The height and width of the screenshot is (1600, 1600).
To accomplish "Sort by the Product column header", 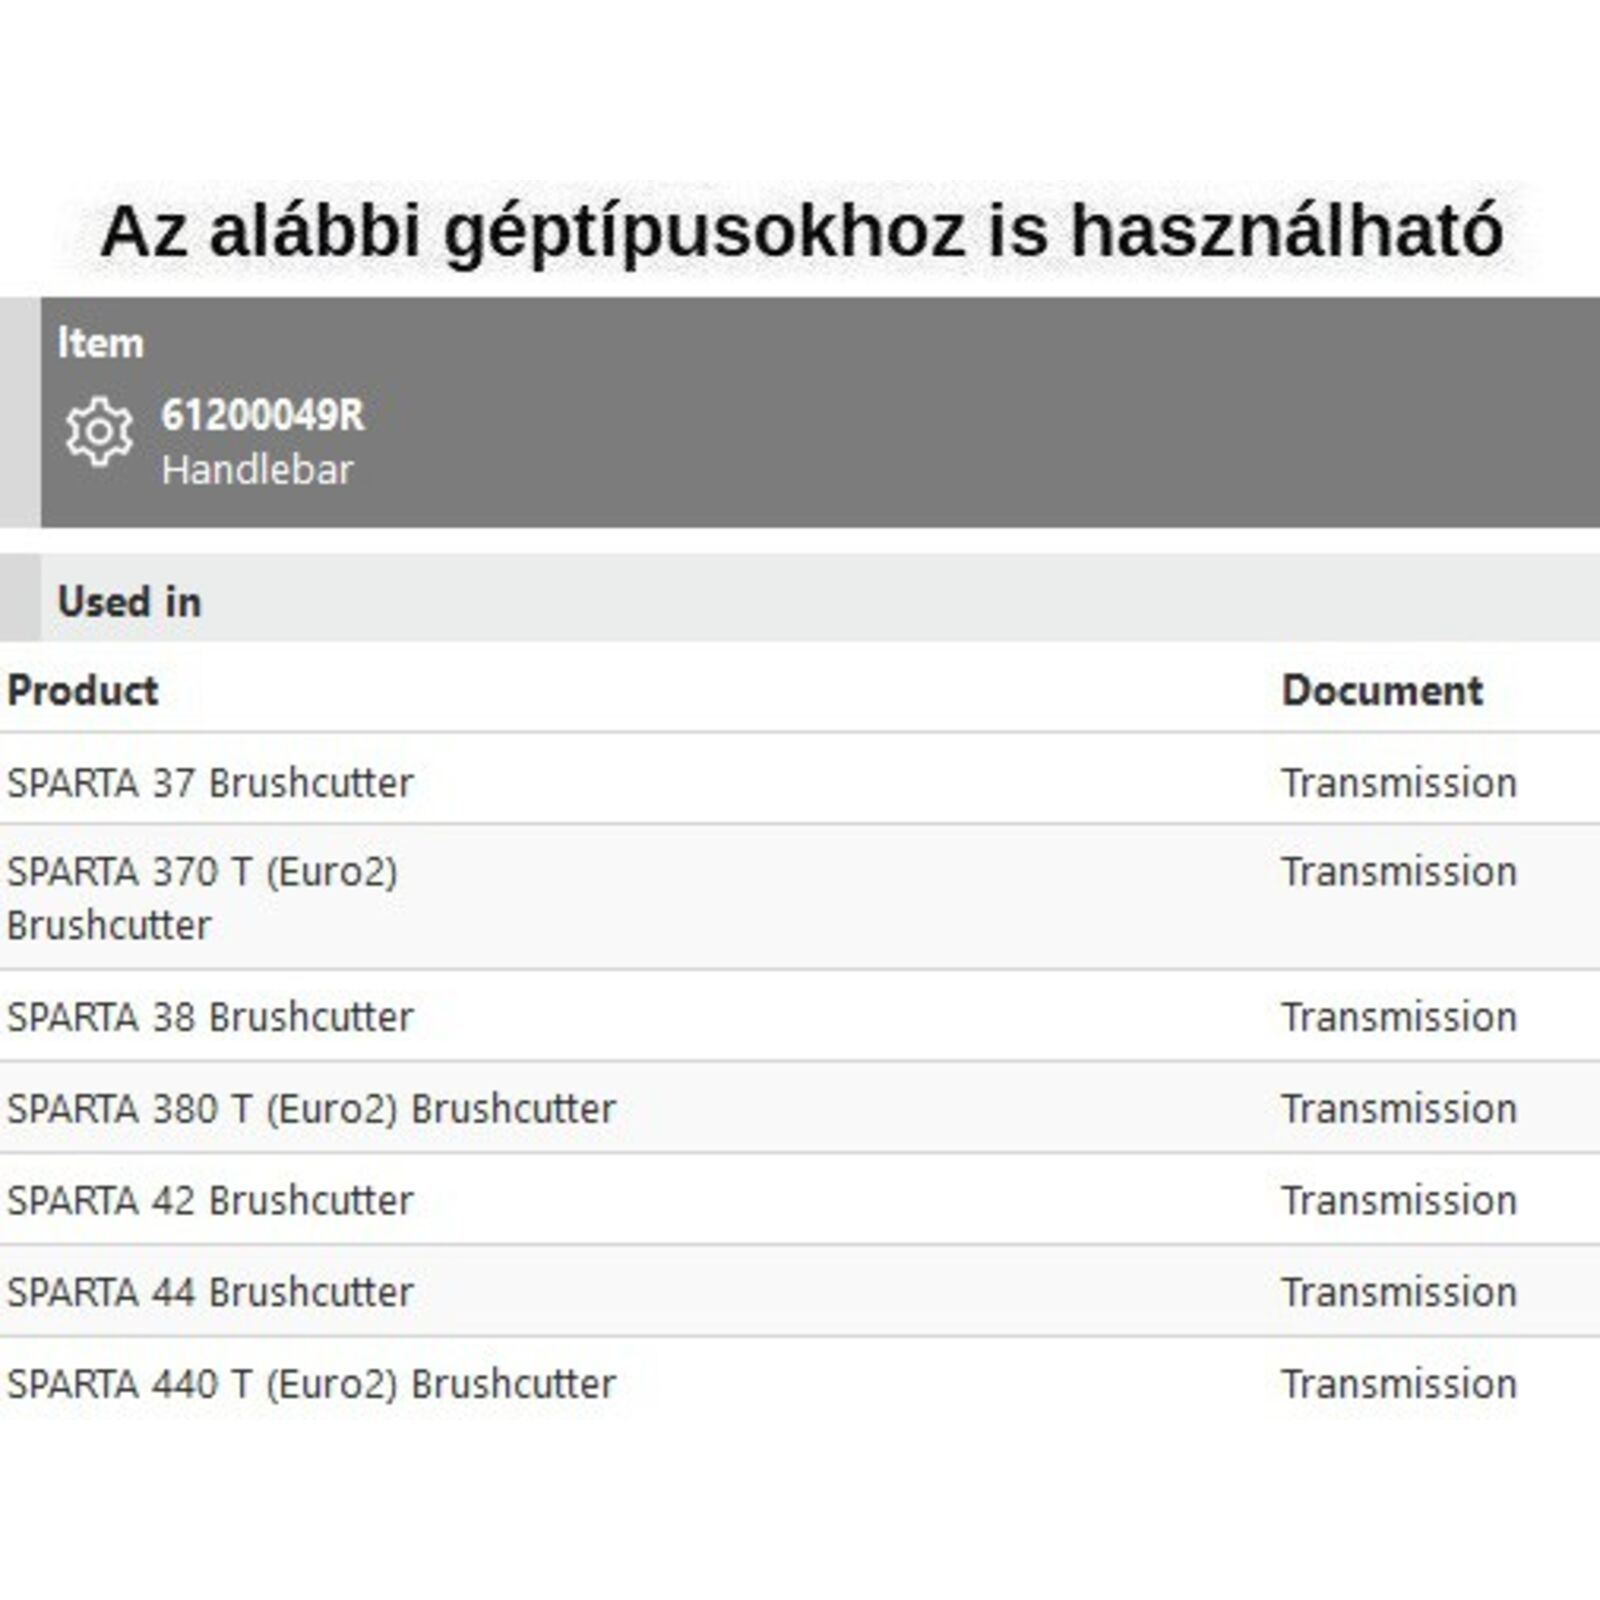I will 83,690.
